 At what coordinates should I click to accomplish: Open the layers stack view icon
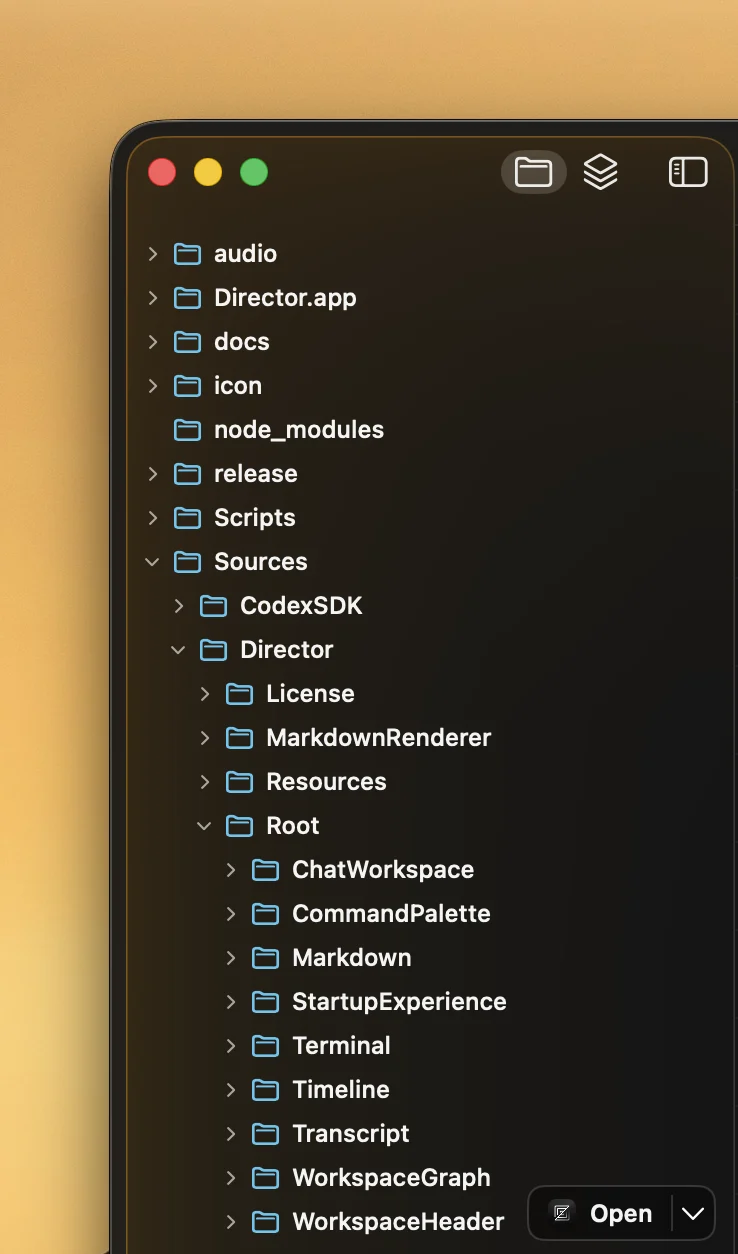(601, 173)
